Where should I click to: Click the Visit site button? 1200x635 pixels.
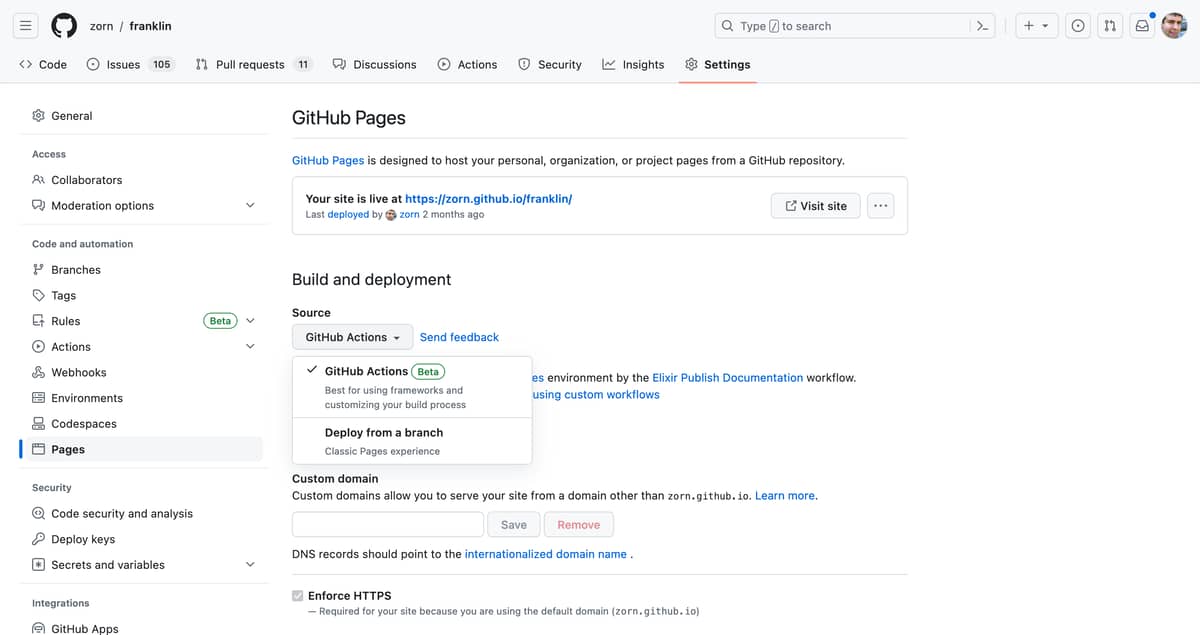pyautogui.click(x=816, y=206)
